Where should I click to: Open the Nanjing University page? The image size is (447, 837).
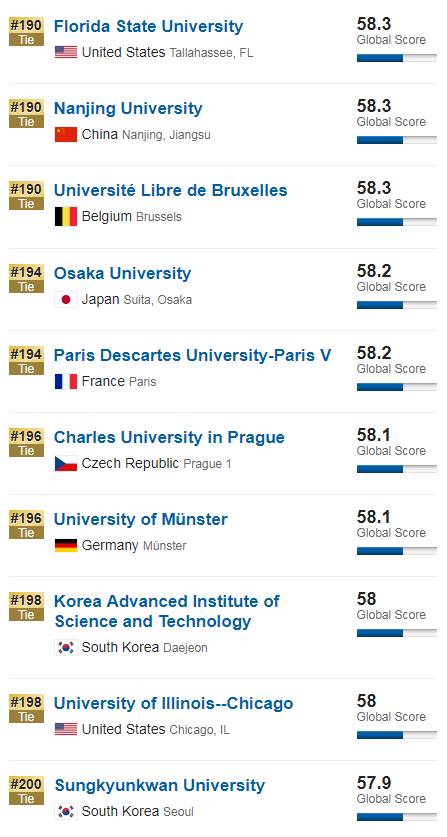(128, 108)
